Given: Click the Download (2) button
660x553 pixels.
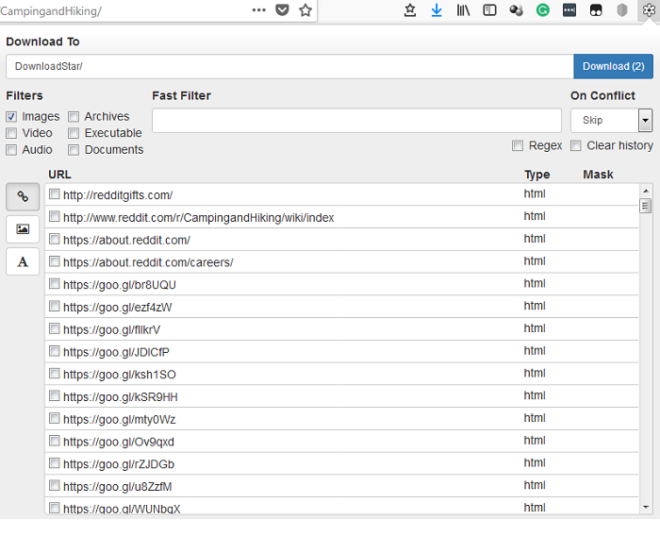Looking at the screenshot, I should point(613,66).
